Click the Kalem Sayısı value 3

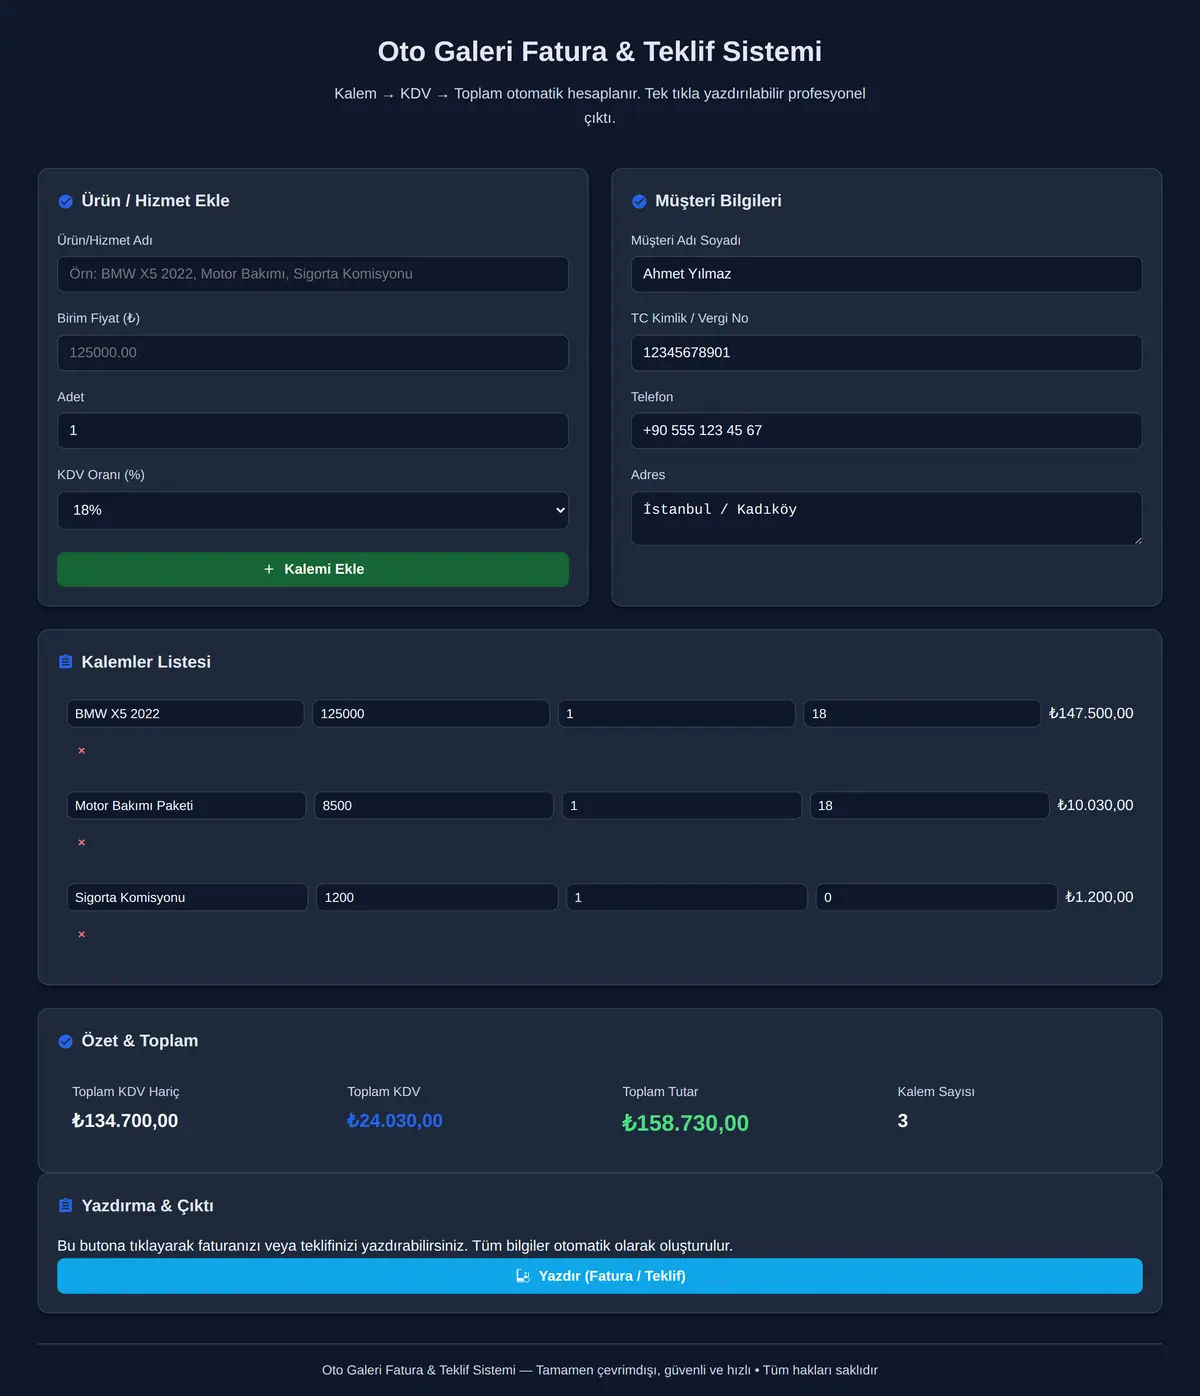pos(903,1121)
